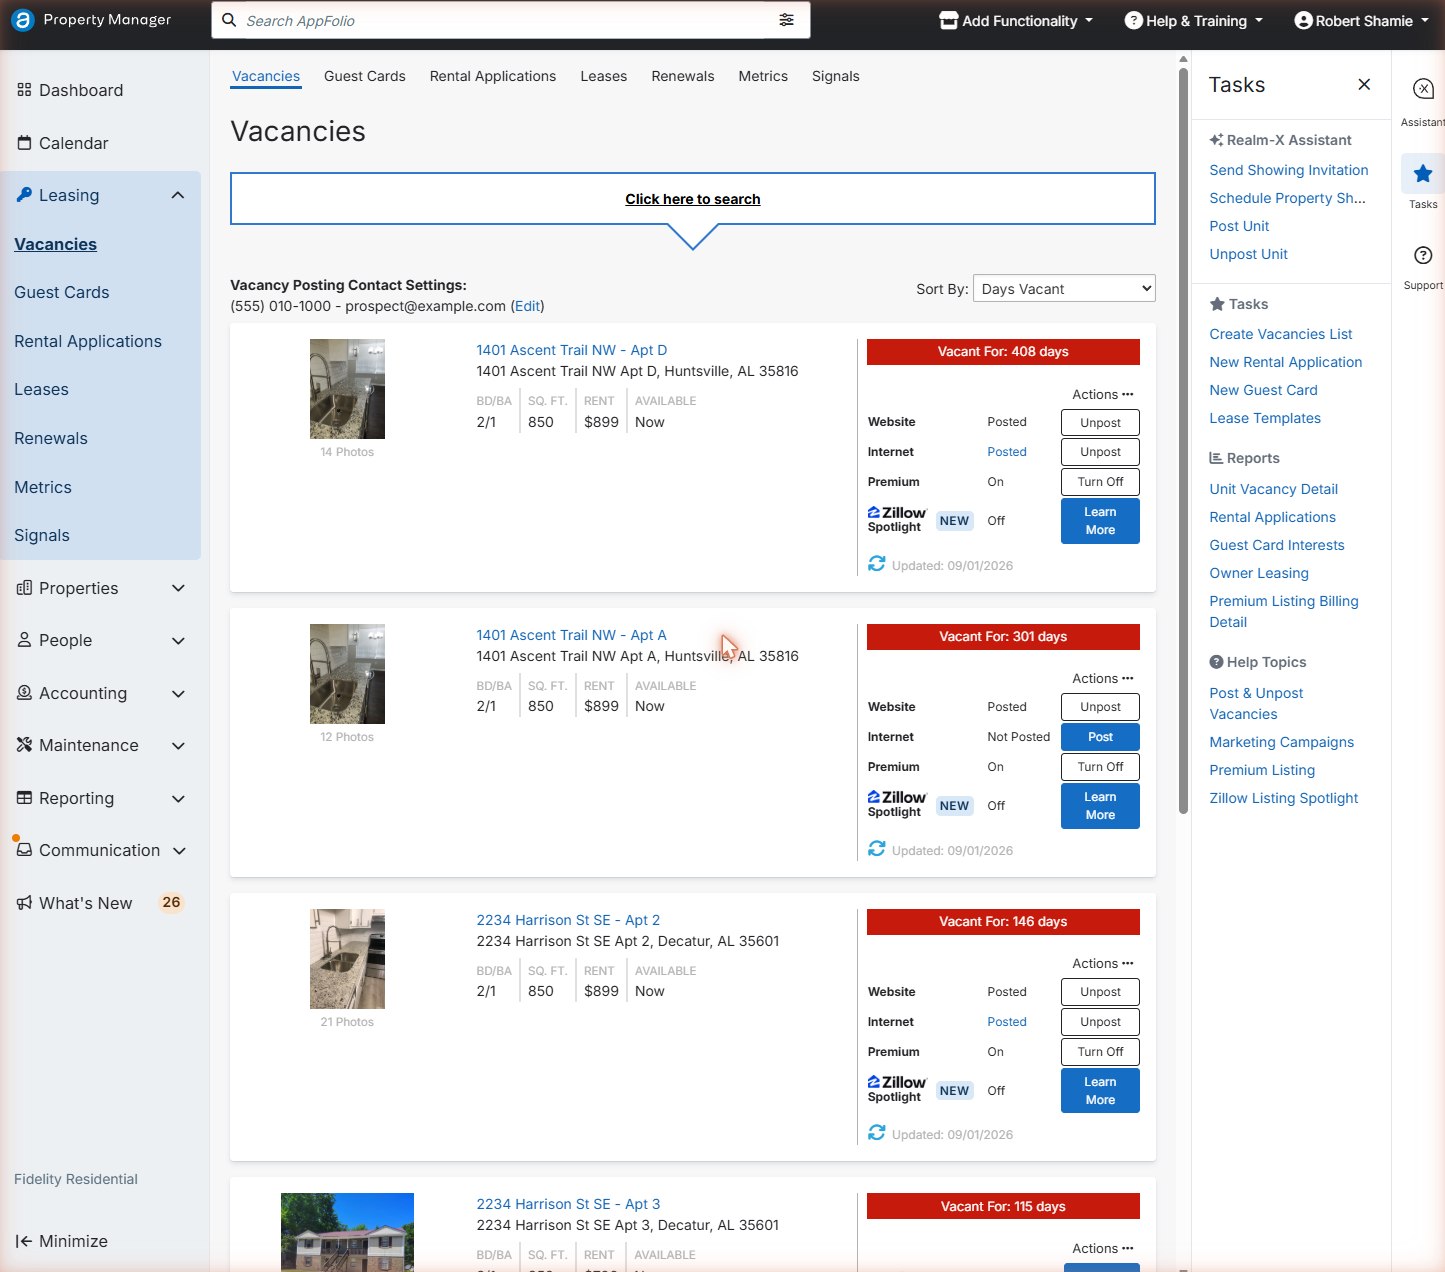
Task: Open Calendar from sidebar
Action: pos(63,143)
